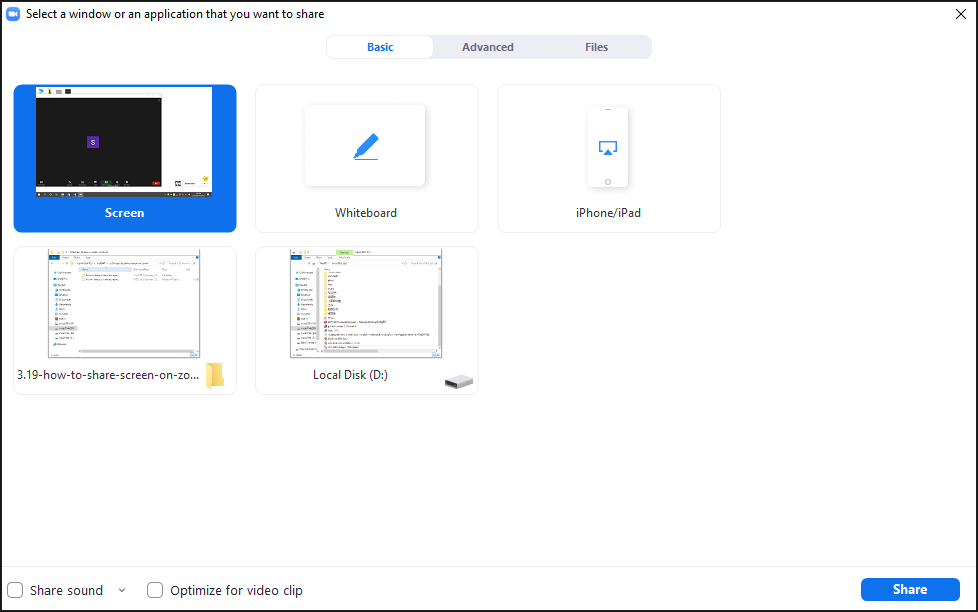This screenshot has height=612, width=978.
Task: Select the Screen thumbnail
Action: (x=123, y=142)
